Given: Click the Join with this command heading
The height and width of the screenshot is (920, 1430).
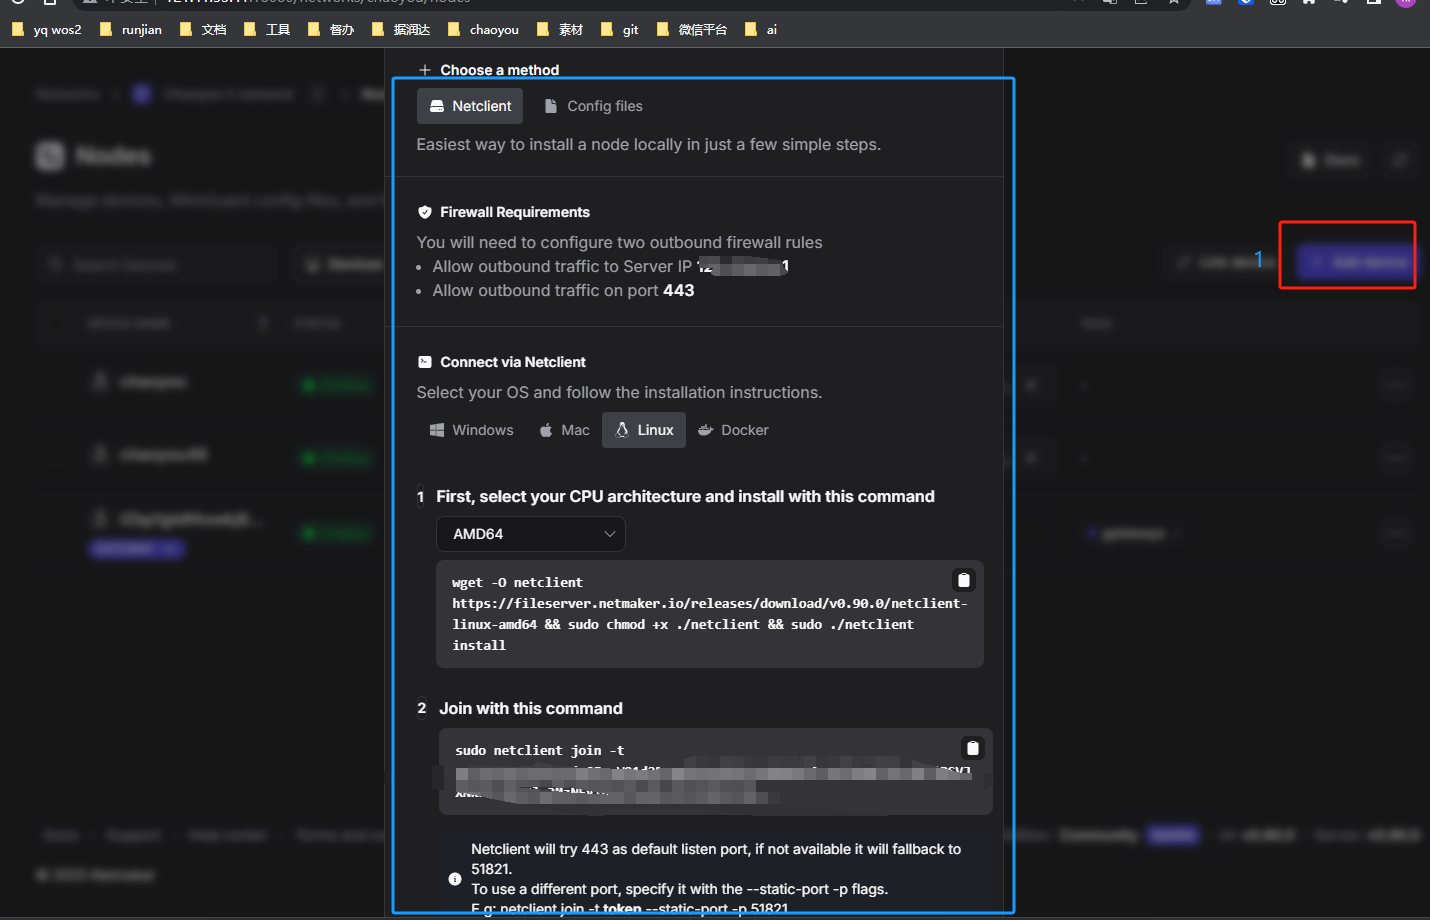Looking at the screenshot, I should point(531,708).
